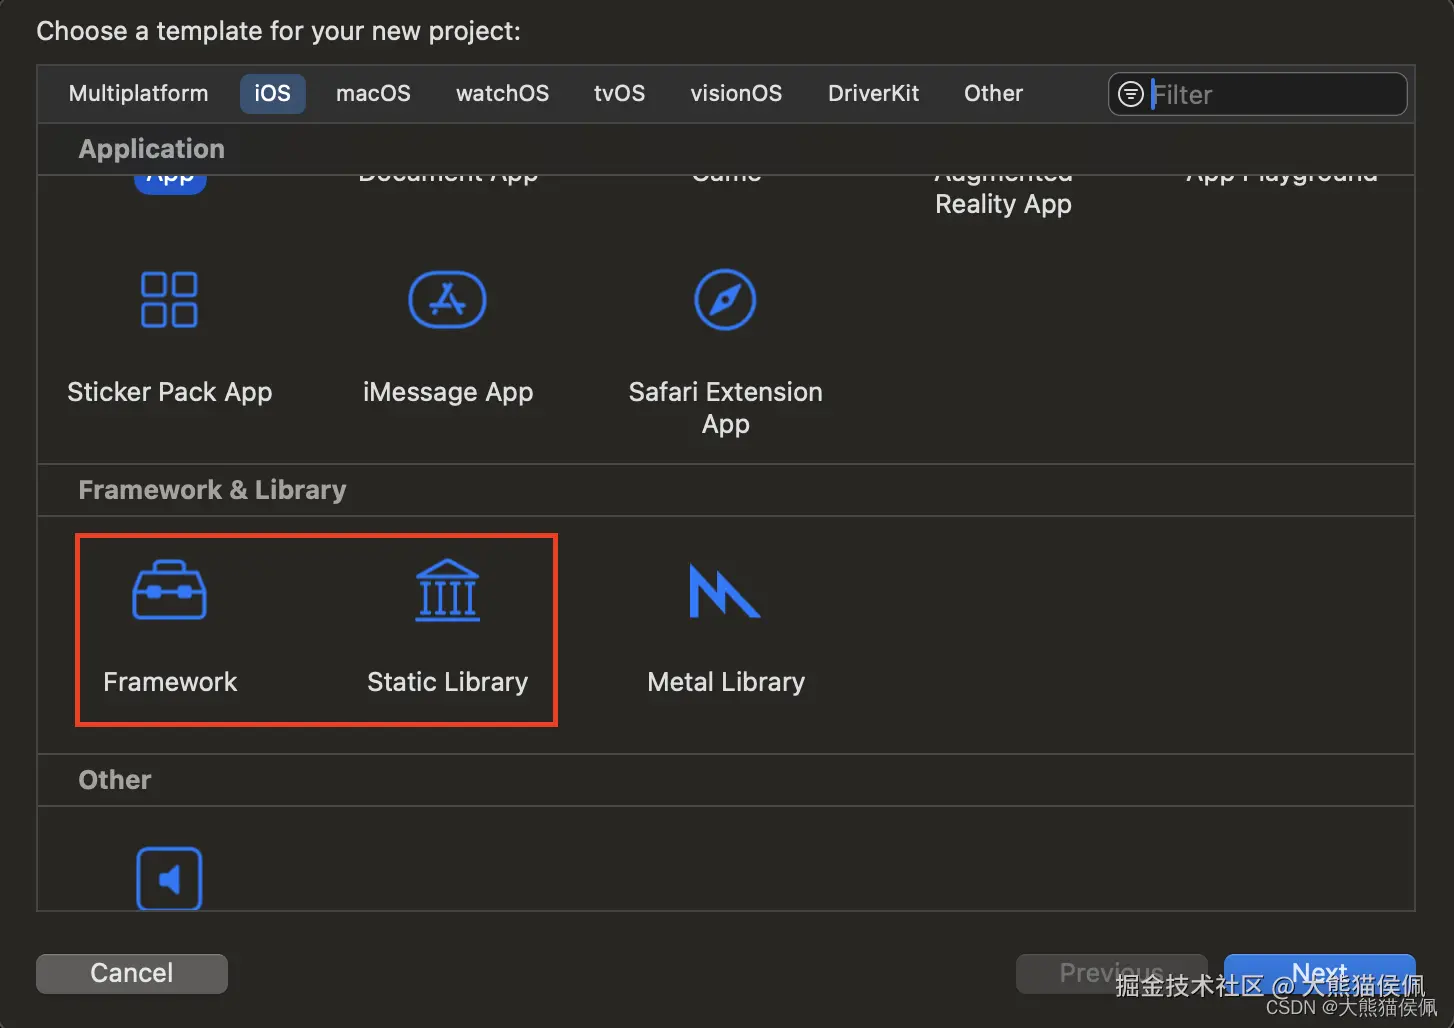Switch to the Other platform tab
Viewport: 1454px width, 1028px height.
(993, 93)
